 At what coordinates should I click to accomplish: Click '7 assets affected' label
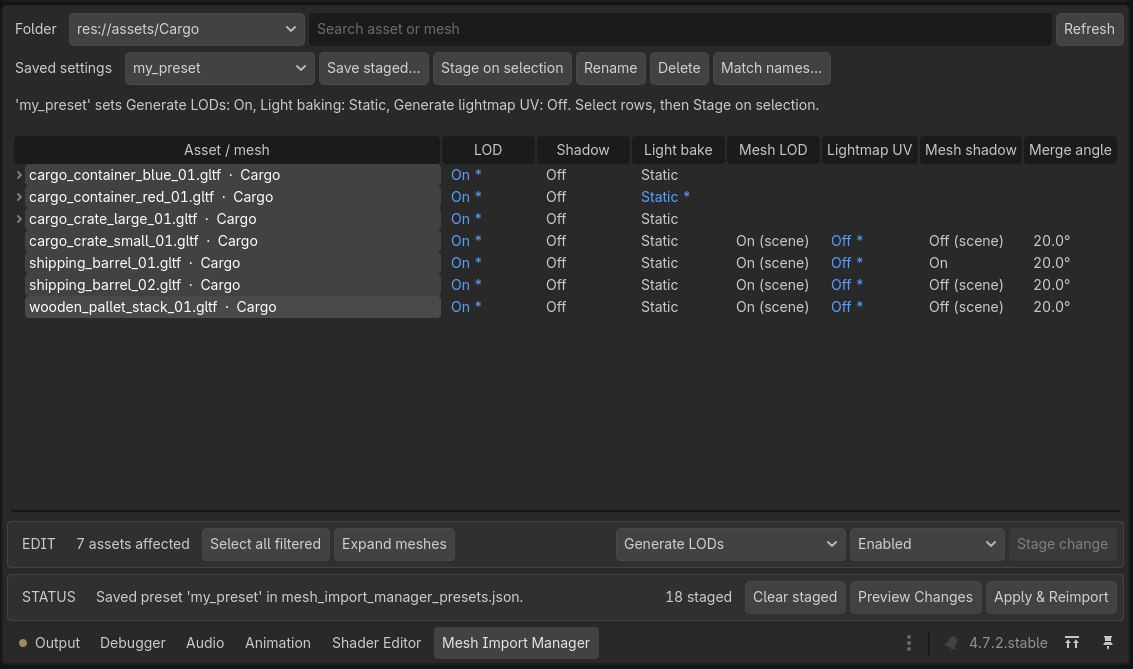(133, 544)
